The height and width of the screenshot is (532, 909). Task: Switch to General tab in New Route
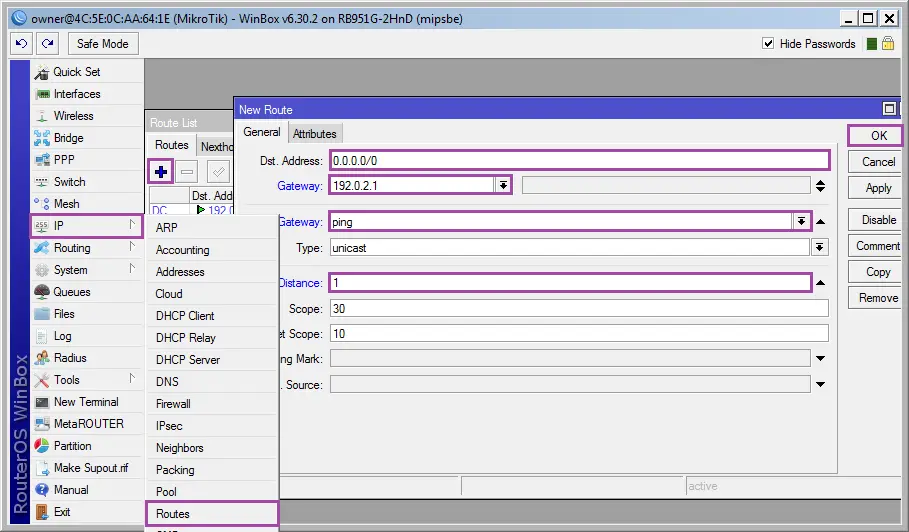click(x=261, y=132)
